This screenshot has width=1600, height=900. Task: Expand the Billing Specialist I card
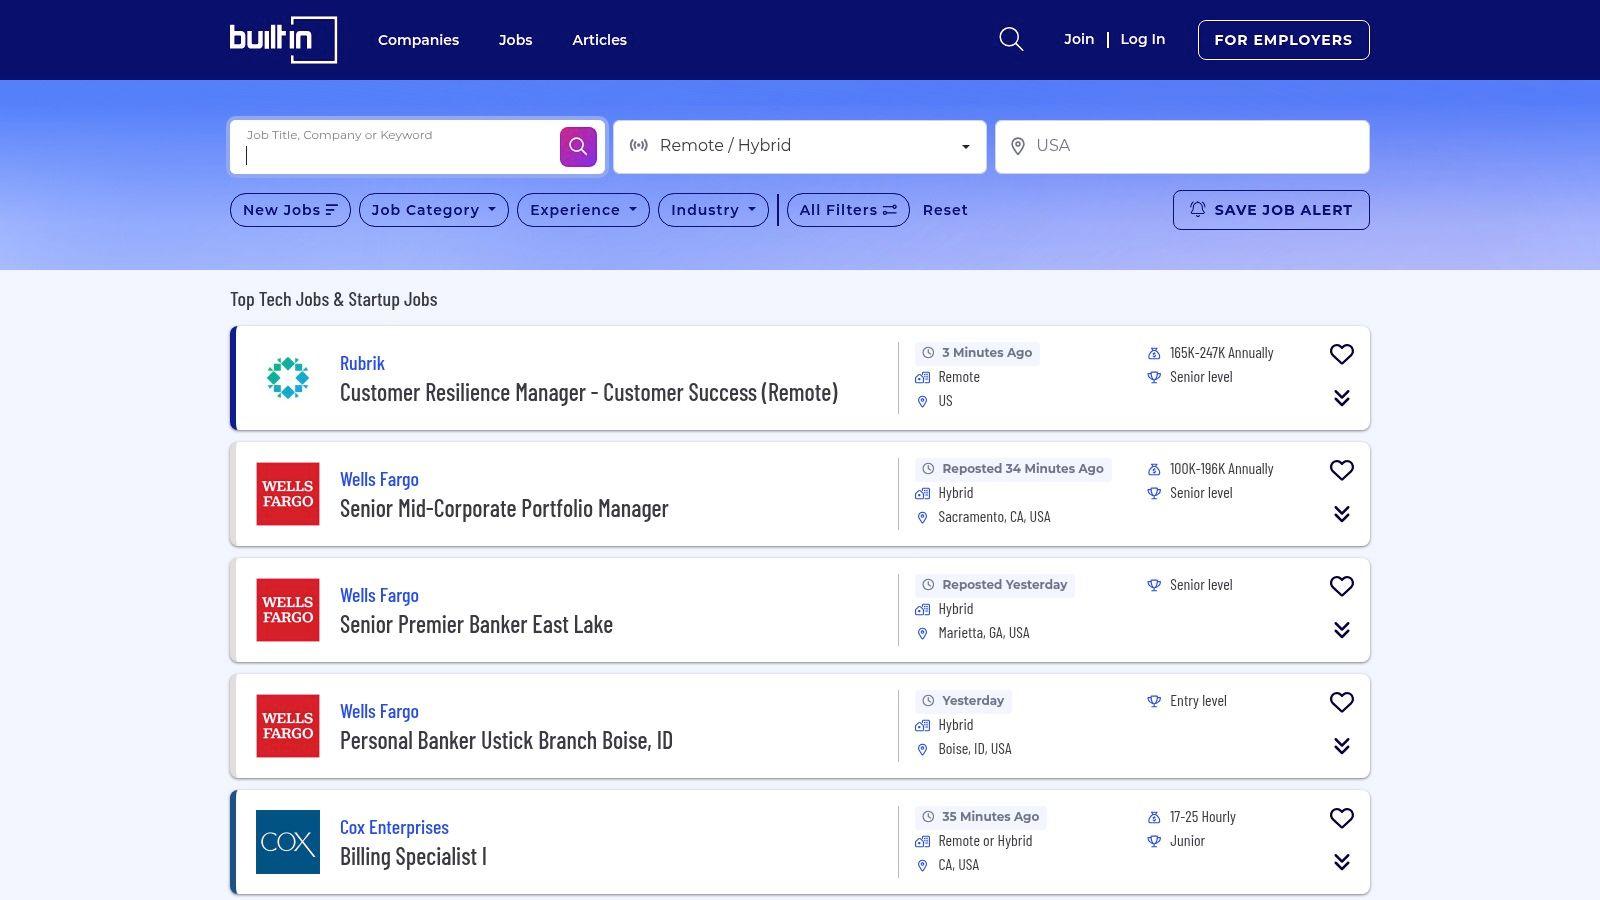[1342, 862]
